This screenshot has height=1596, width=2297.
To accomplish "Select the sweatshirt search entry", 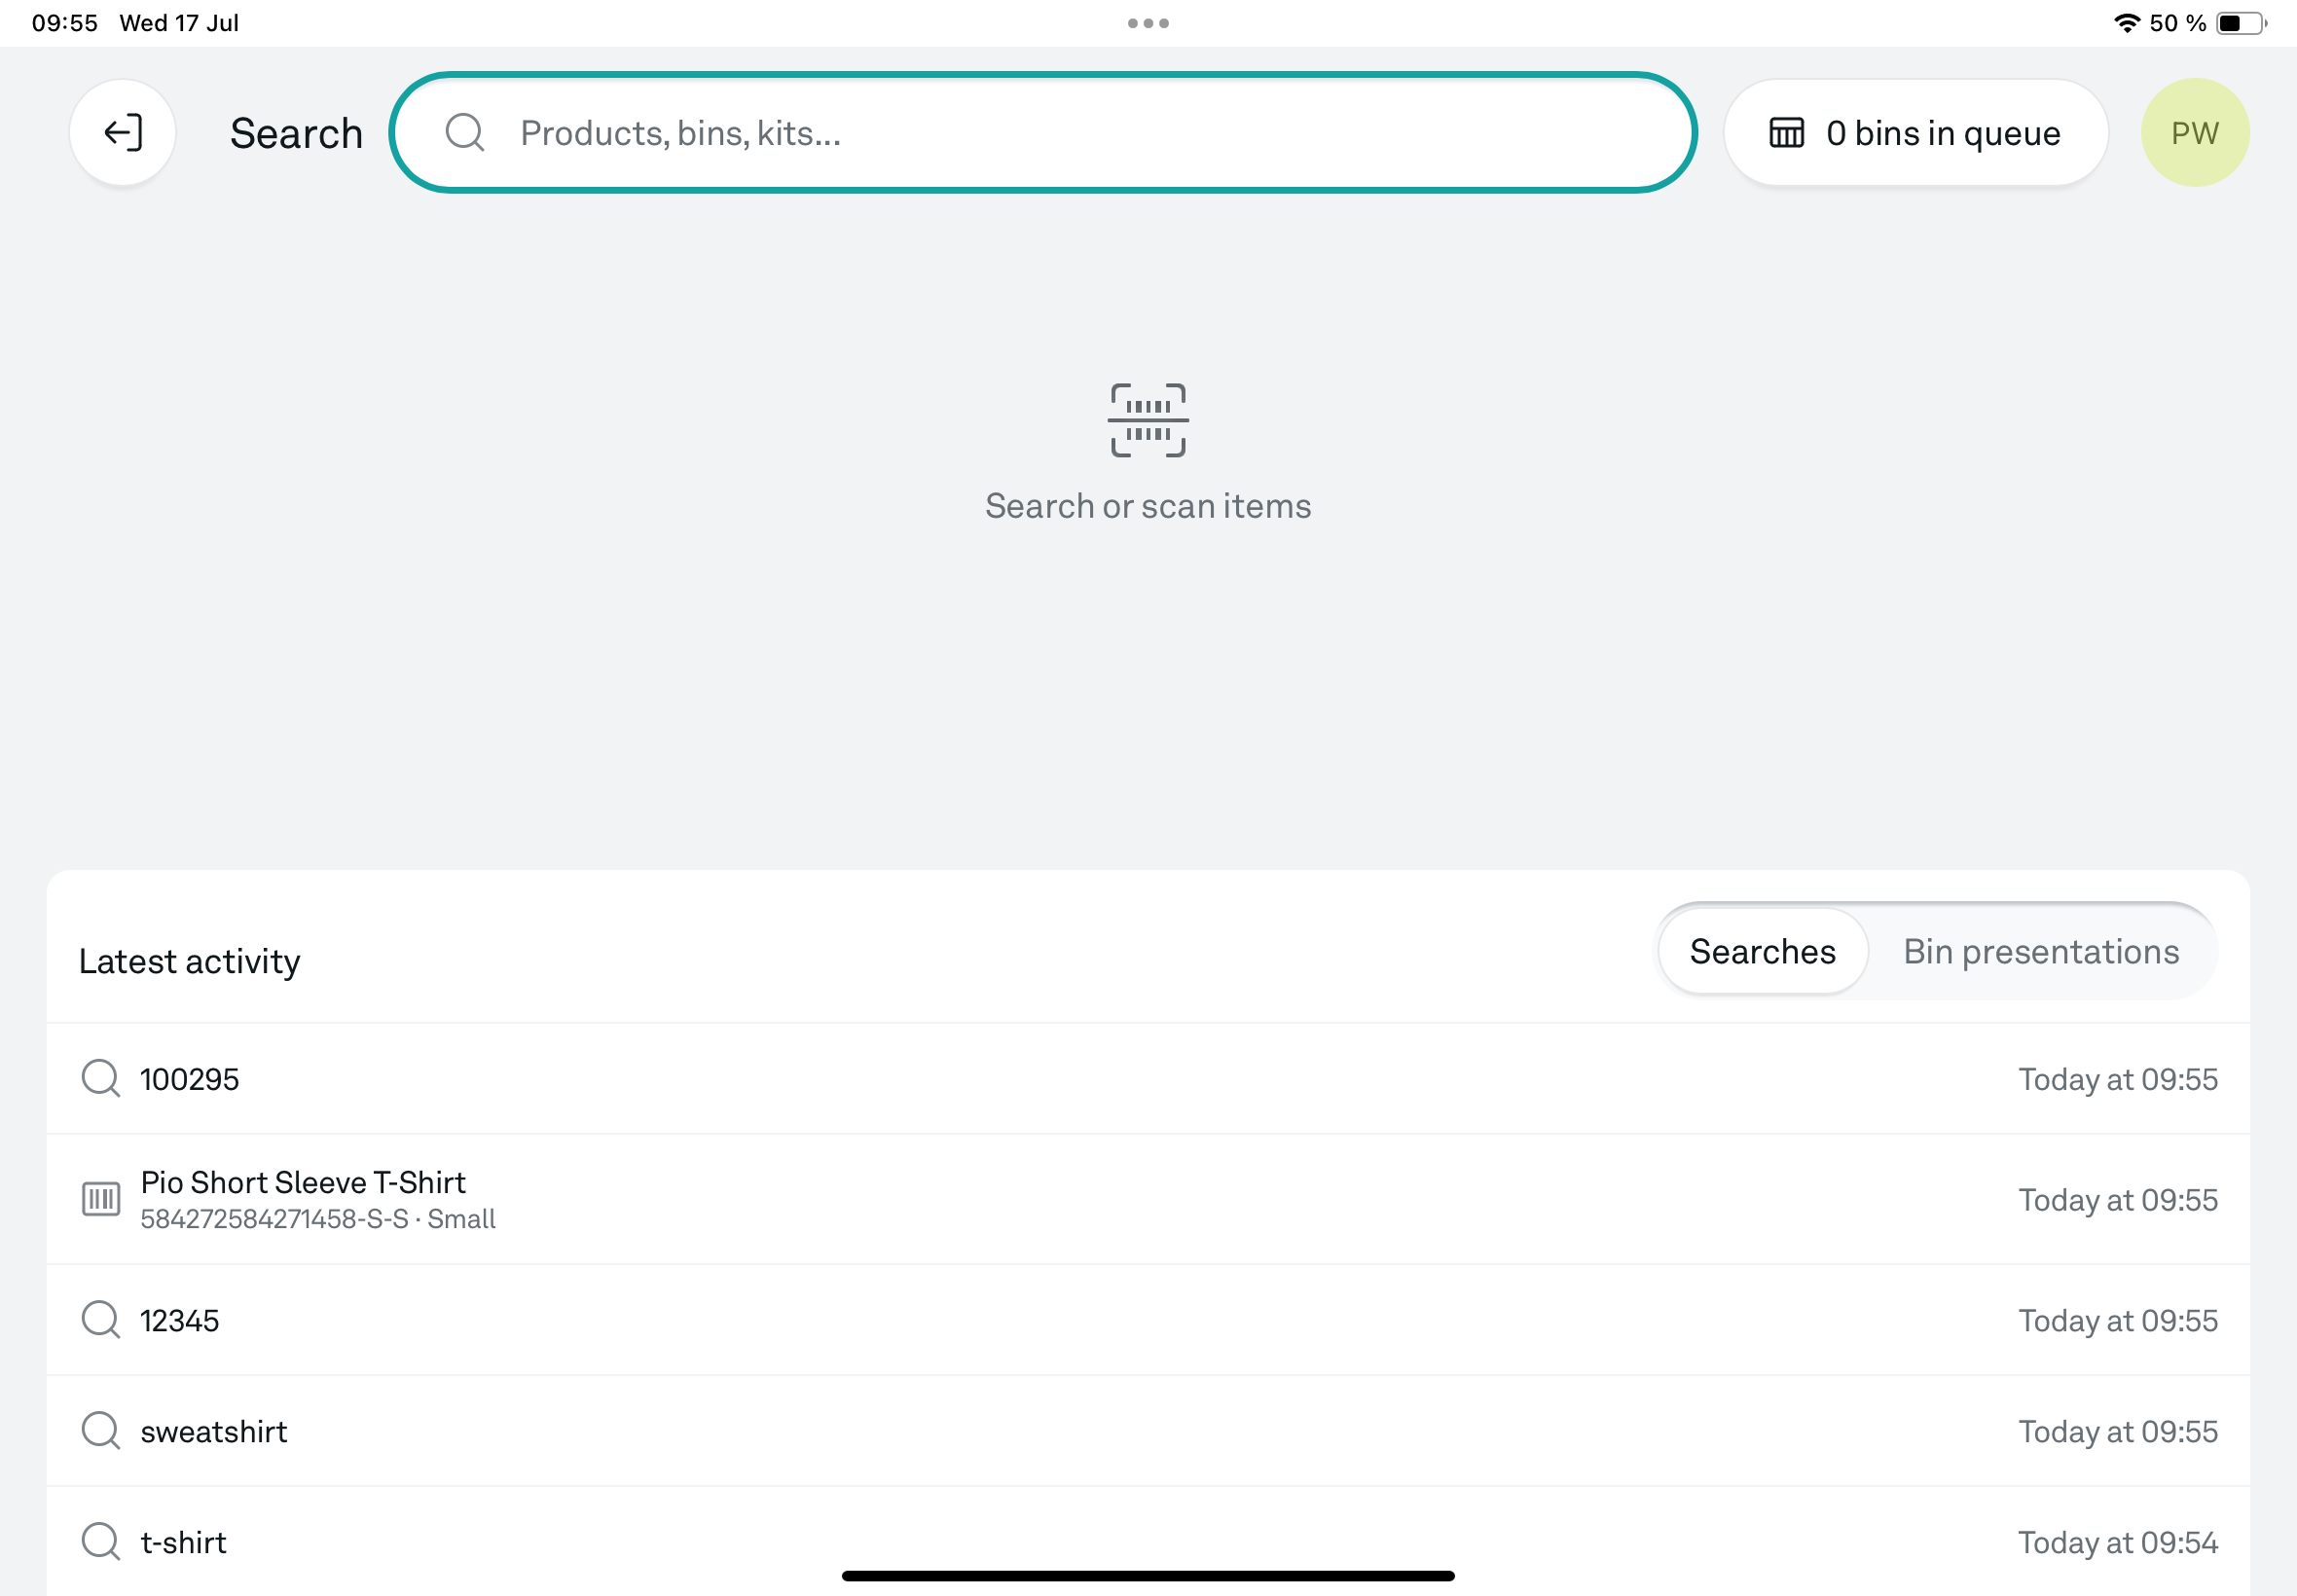I will (x=214, y=1431).
